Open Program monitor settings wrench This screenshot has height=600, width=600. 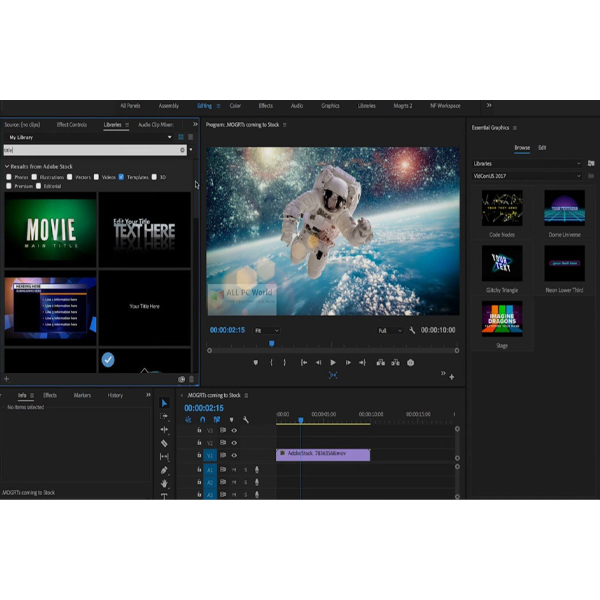point(412,330)
